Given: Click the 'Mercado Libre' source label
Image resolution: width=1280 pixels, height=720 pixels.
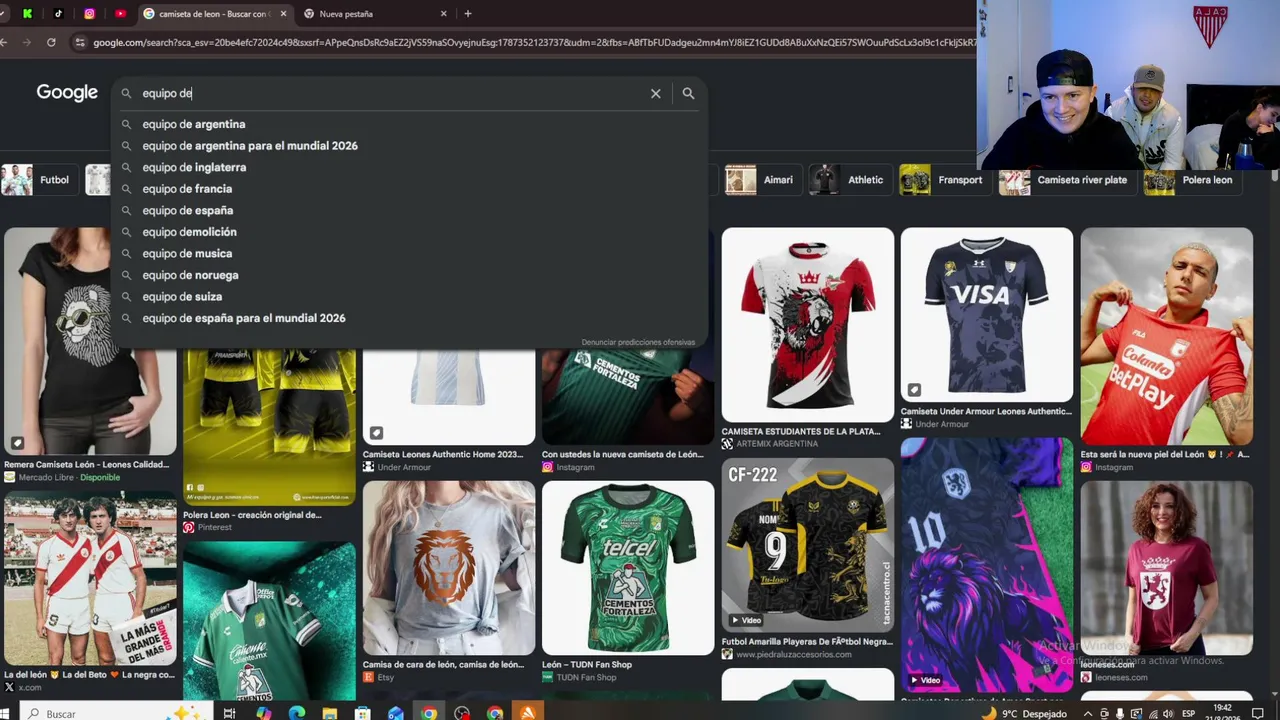Looking at the screenshot, I should [x=46, y=477].
